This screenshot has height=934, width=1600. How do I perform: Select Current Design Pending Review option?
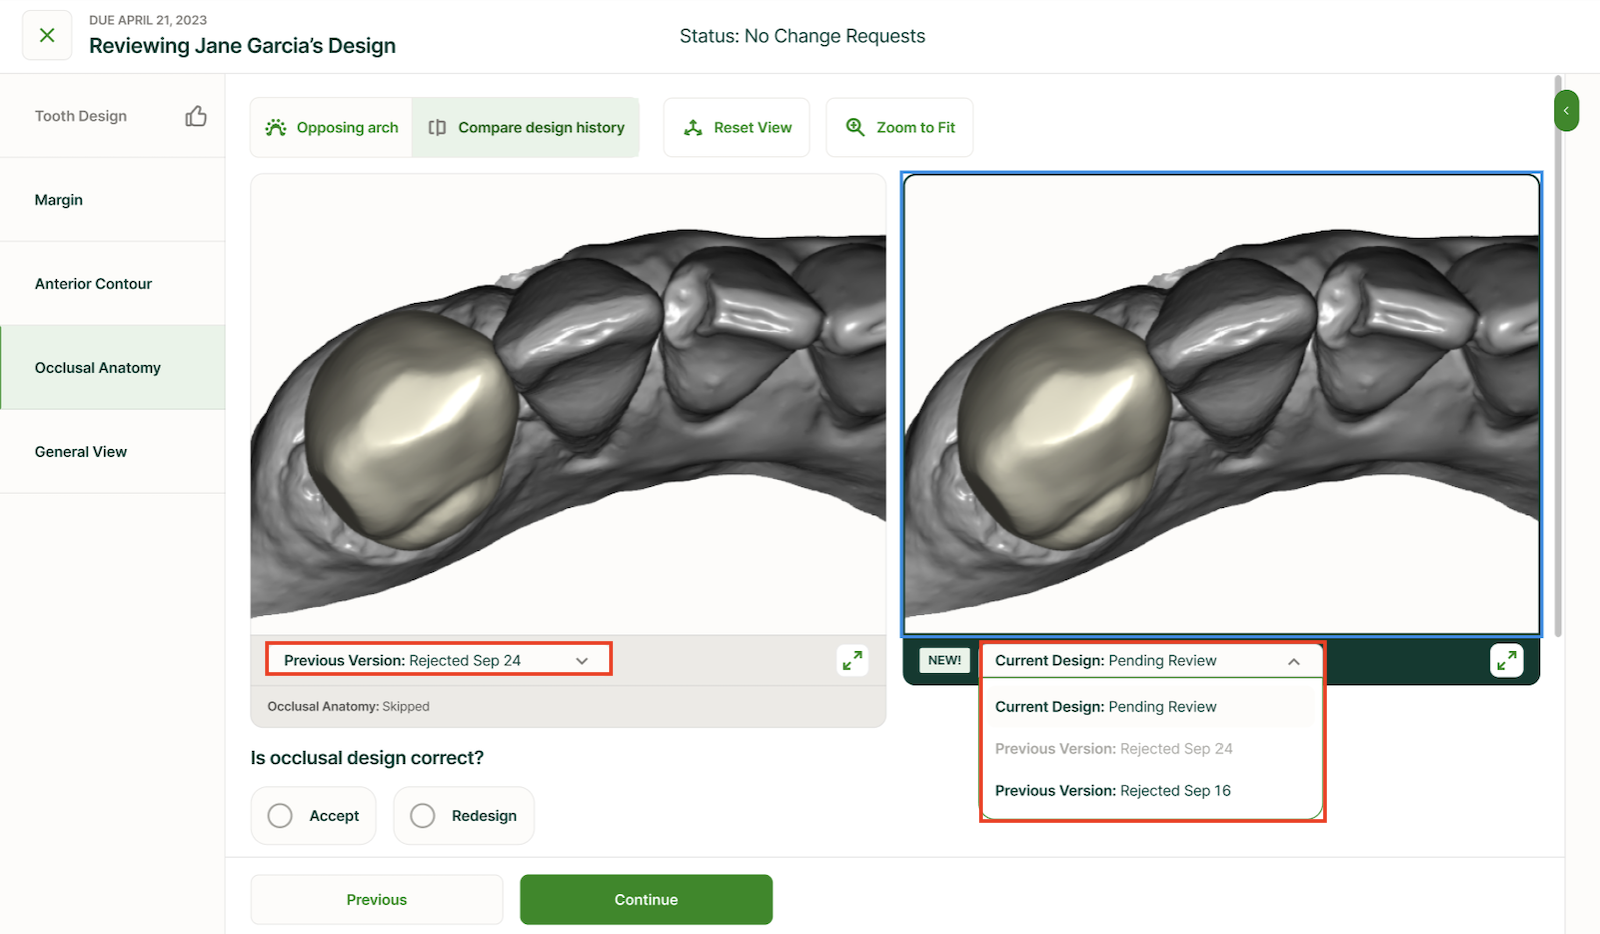[1106, 707]
